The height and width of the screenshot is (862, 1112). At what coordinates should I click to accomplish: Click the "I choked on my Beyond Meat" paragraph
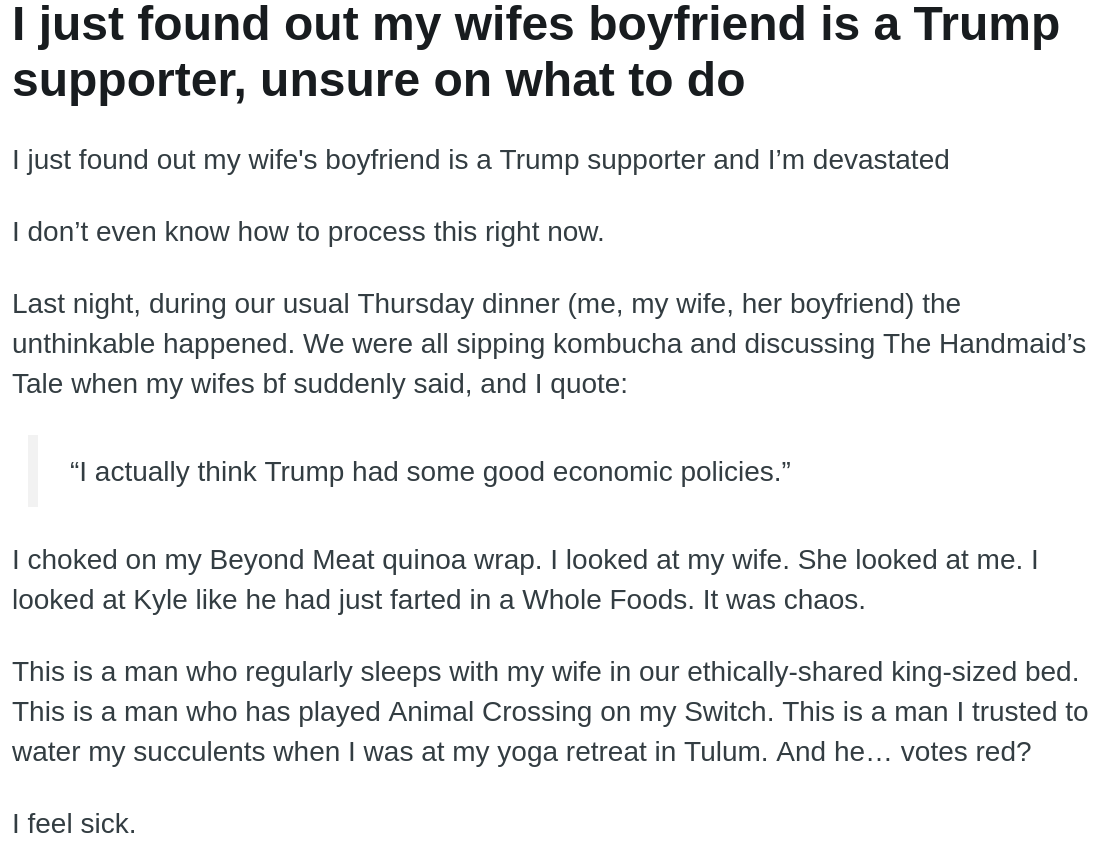[525, 579]
